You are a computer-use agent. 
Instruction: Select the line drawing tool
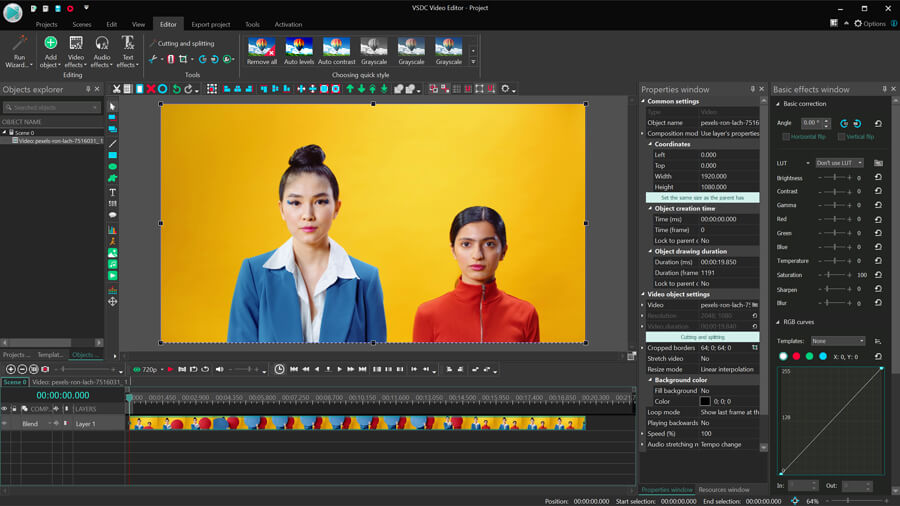click(x=112, y=143)
